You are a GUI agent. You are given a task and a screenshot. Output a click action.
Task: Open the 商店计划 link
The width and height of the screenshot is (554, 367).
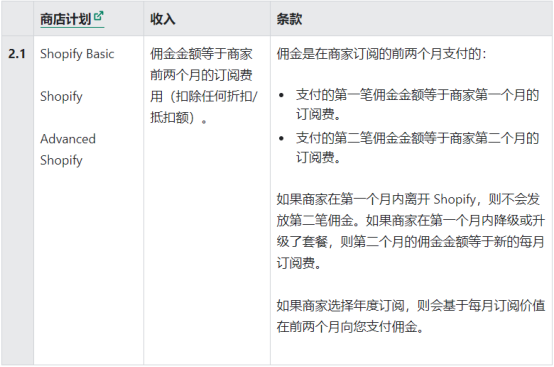point(72,19)
